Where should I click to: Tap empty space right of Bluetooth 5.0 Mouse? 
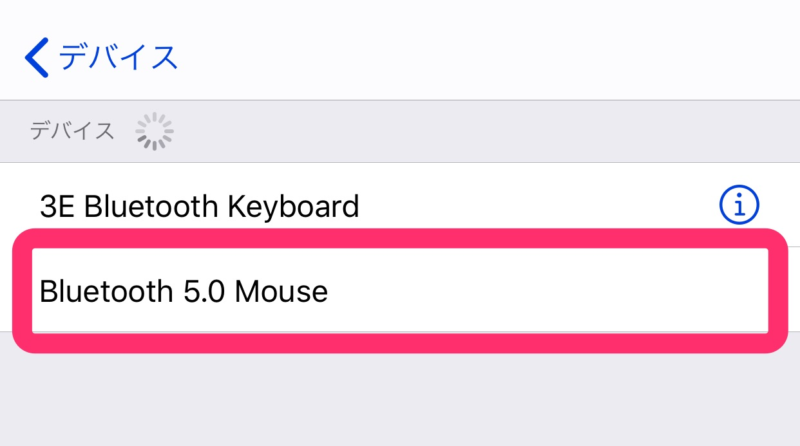[546, 290]
